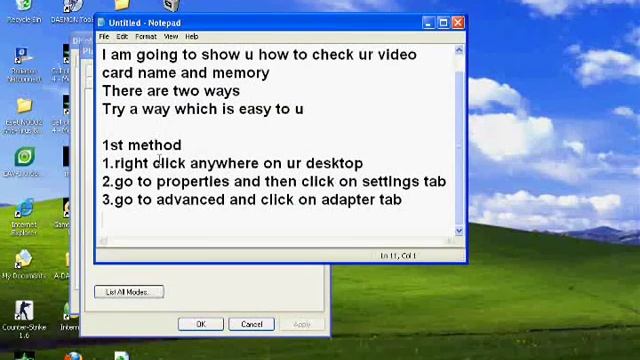Click Notepad's vertical scroll up arrow
This screenshot has width=640, height=360.
pyautogui.click(x=459, y=50)
